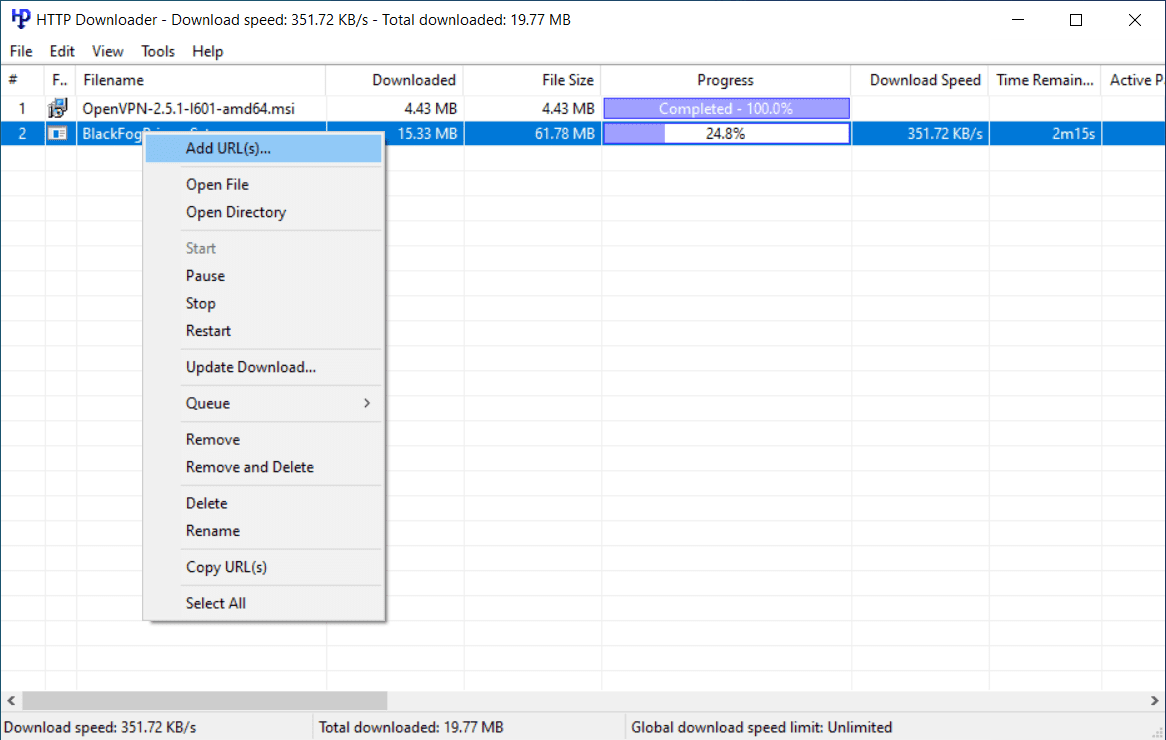The height and width of the screenshot is (740, 1166).
Task: Sort by the Time Remaining column header
Action: pos(1045,80)
